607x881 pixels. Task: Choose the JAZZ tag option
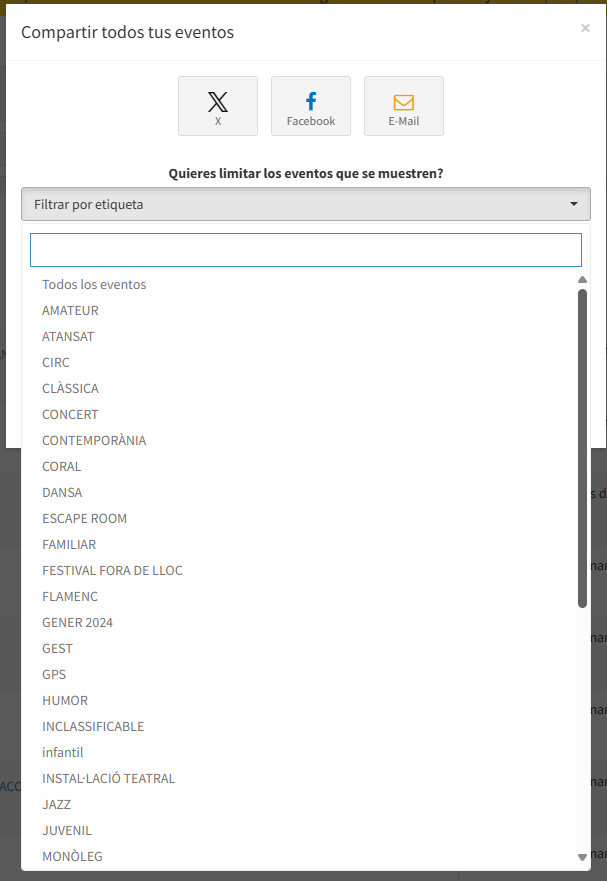[56, 805]
